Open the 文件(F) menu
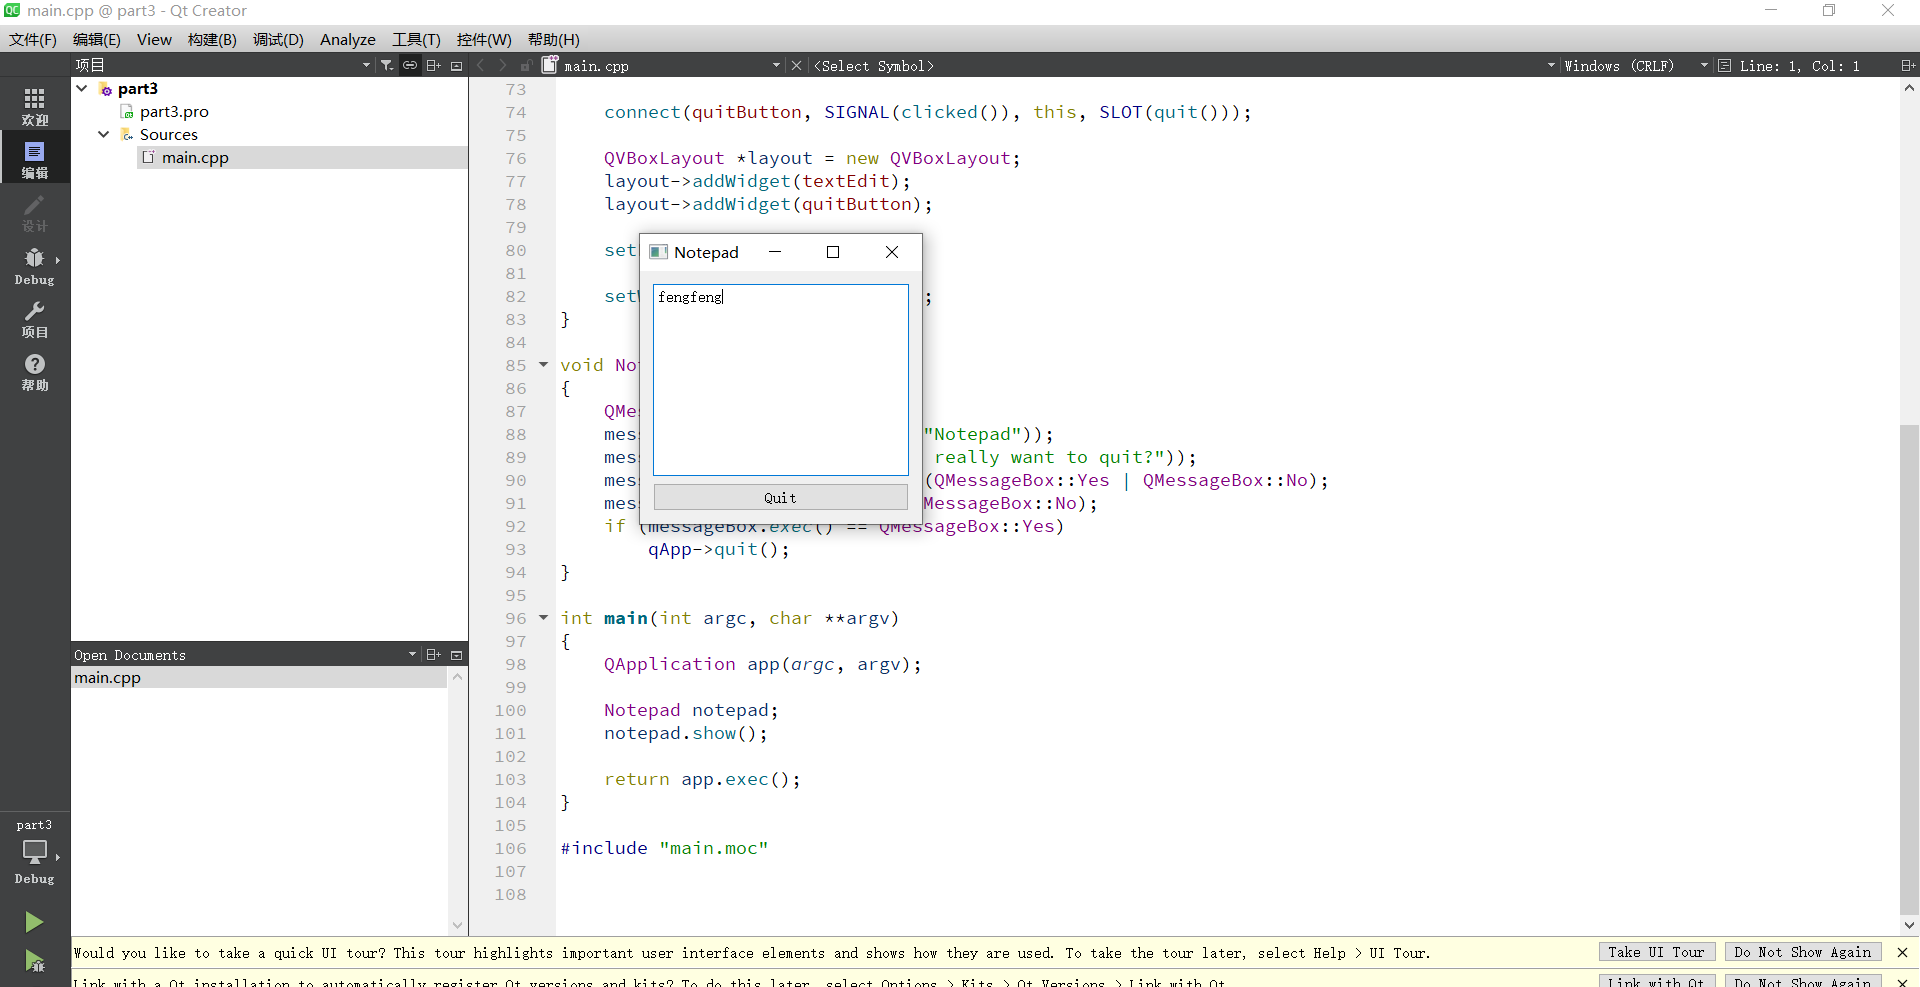This screenshot has width=1920, height=987. [x=33, y=39]
